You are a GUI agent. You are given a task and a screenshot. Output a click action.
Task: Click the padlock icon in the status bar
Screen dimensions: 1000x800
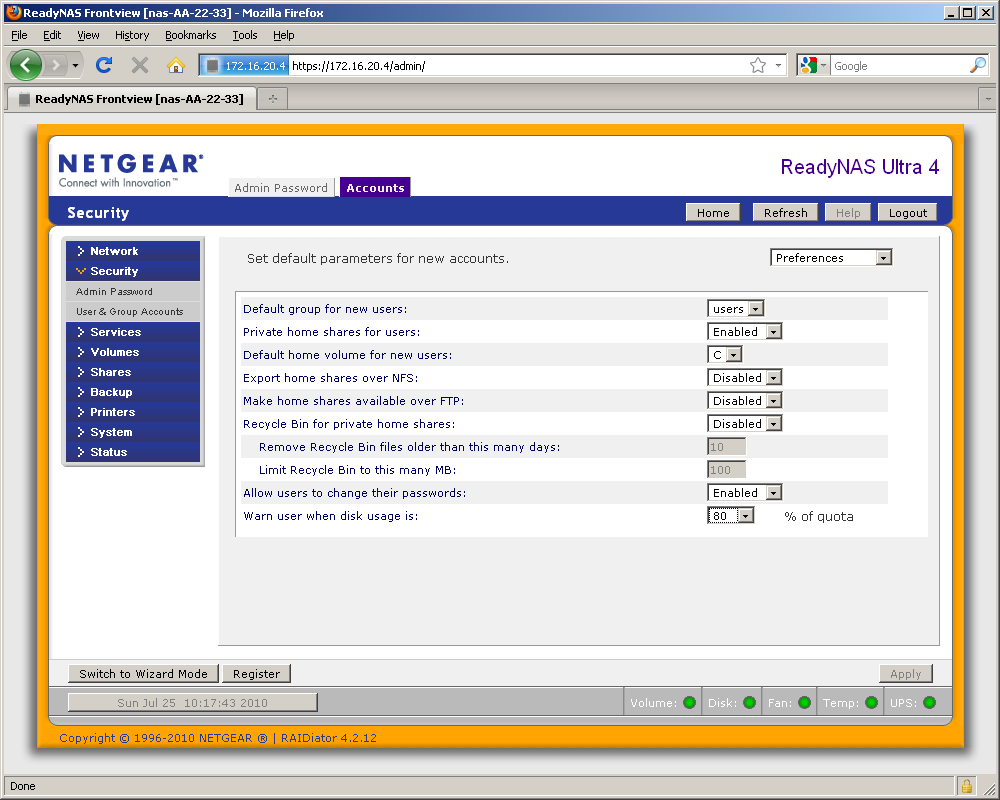point(967,786)
